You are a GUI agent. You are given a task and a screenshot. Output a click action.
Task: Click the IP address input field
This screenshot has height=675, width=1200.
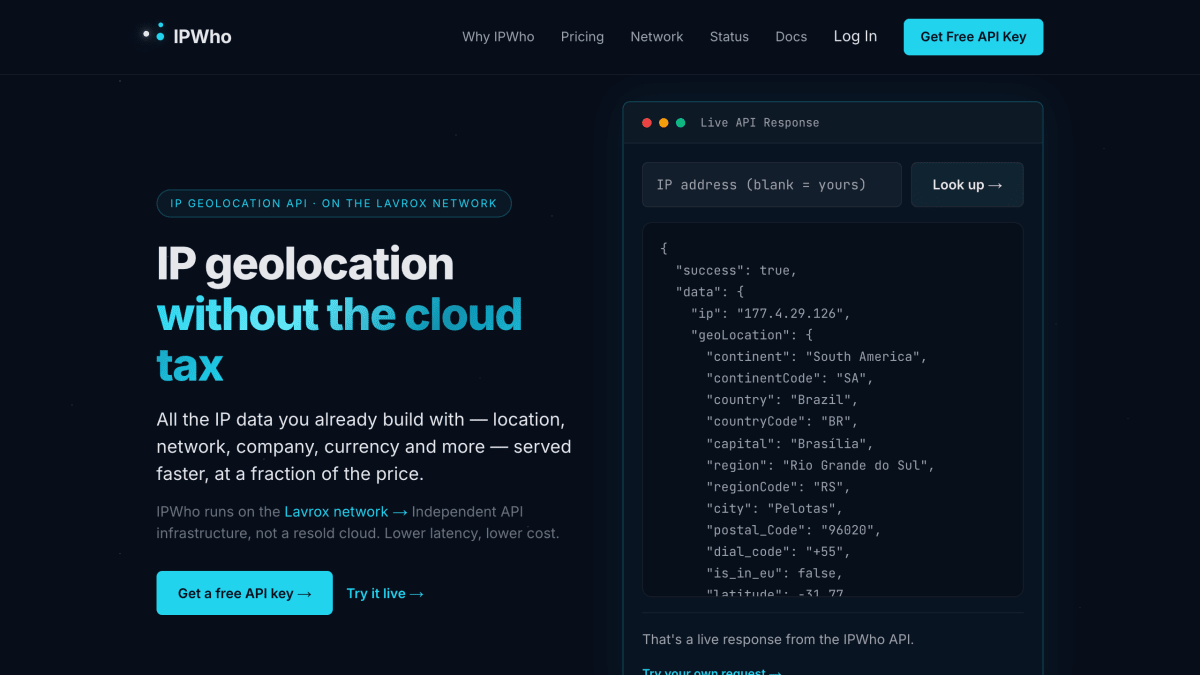click(x=772, y=185)
